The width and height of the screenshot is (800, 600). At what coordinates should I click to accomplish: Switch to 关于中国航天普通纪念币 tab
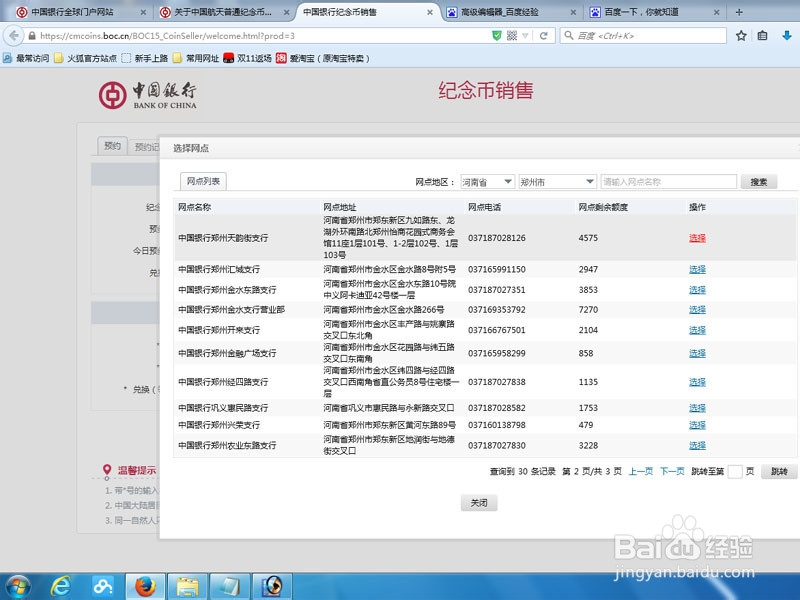(x=223, y=12)
